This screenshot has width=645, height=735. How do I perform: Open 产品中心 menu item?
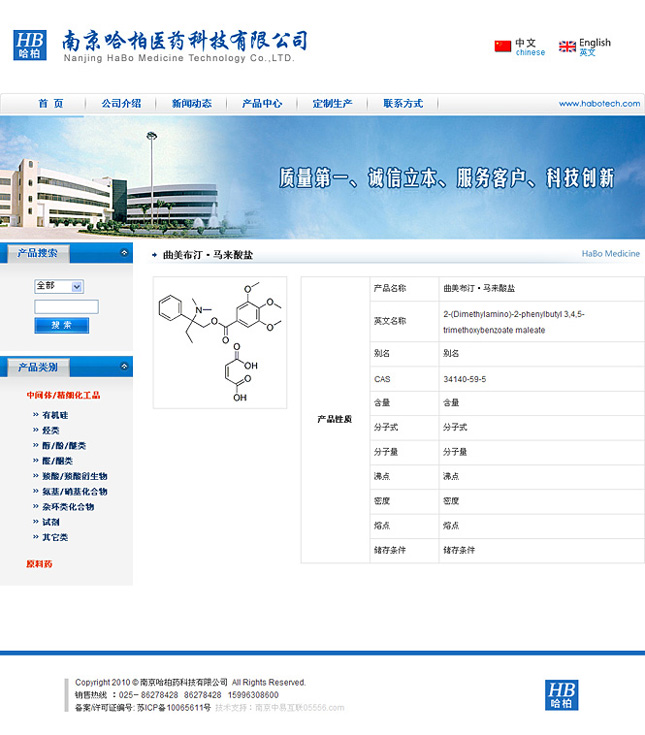[x=262, y=104]
